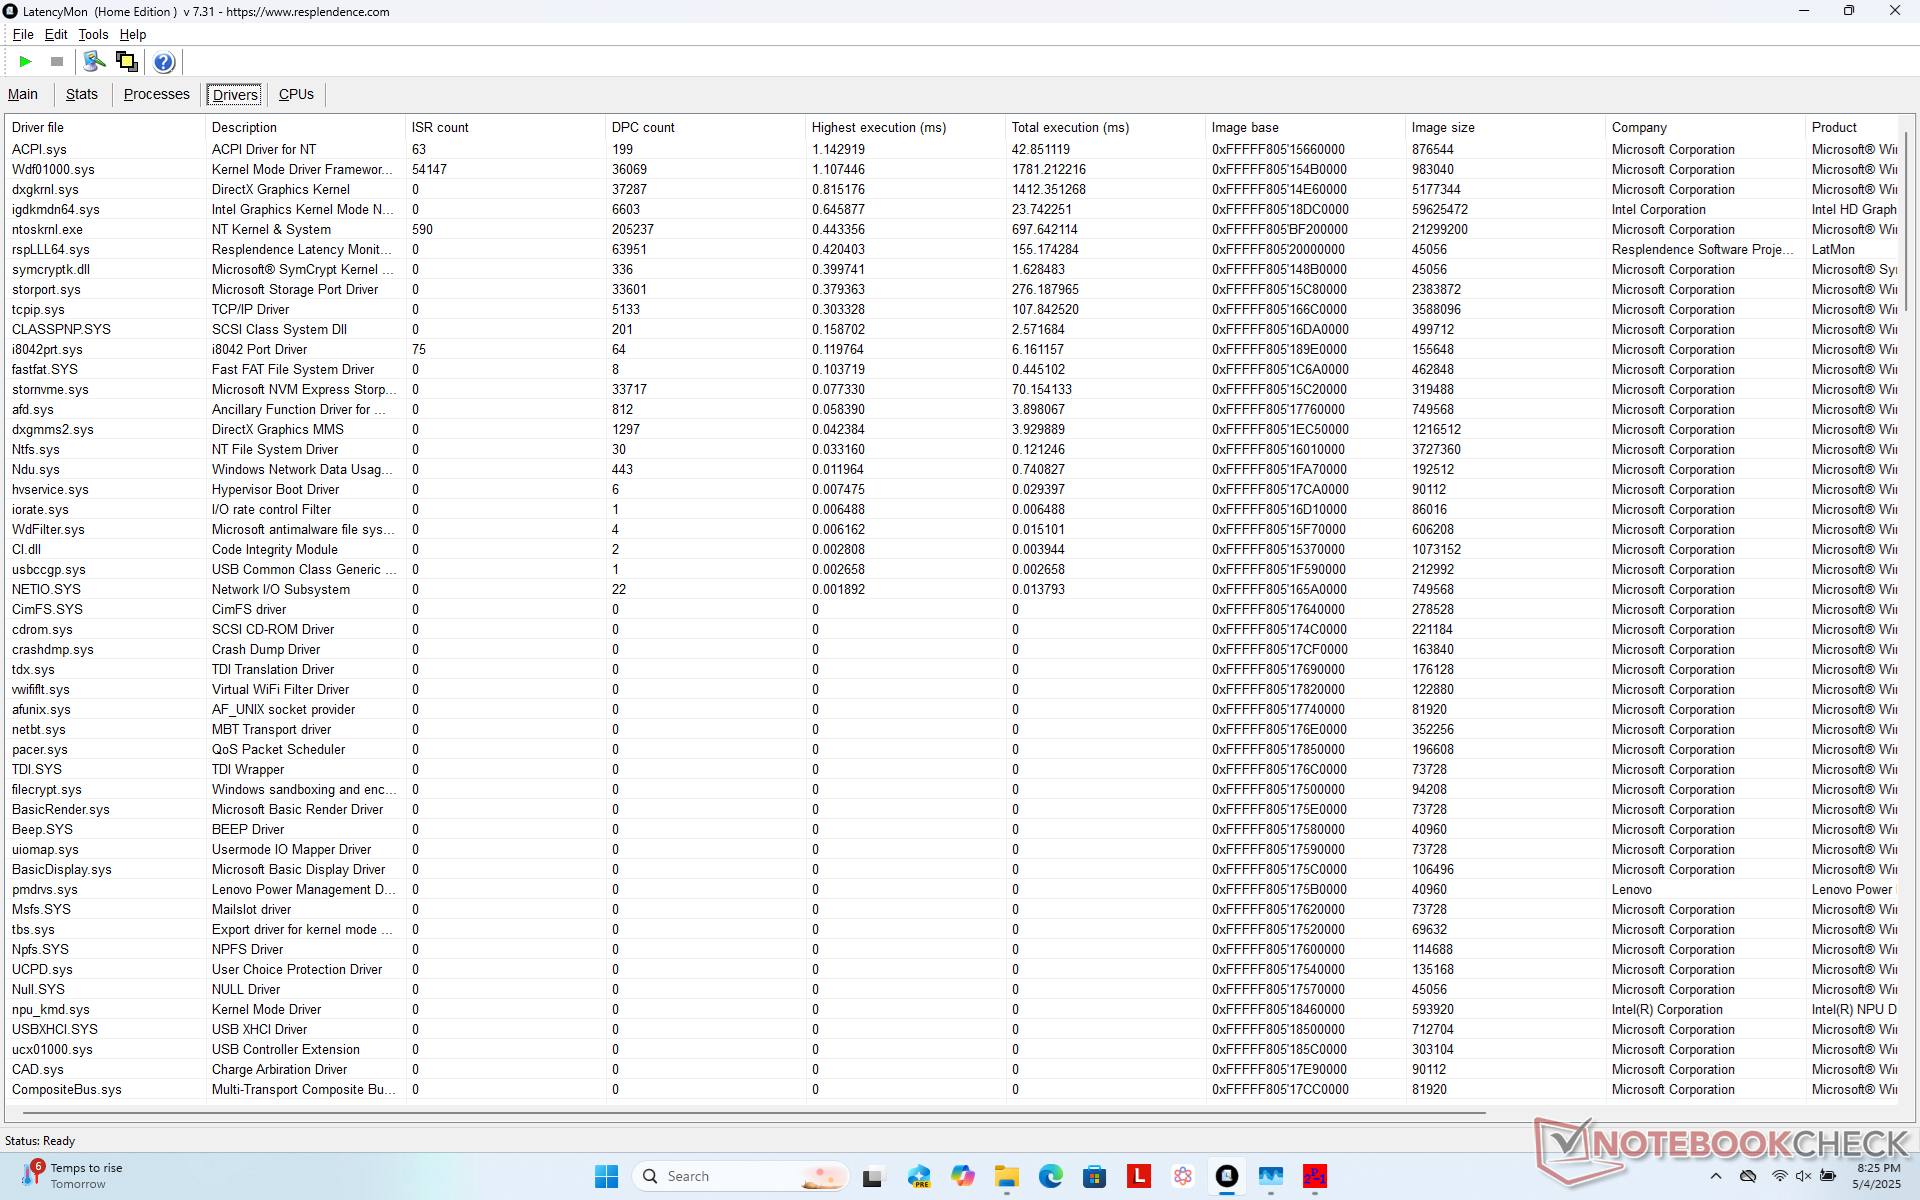Select the ntoskrnl.exe driver row
The image size is (1920, 1200).
(47, 229)
